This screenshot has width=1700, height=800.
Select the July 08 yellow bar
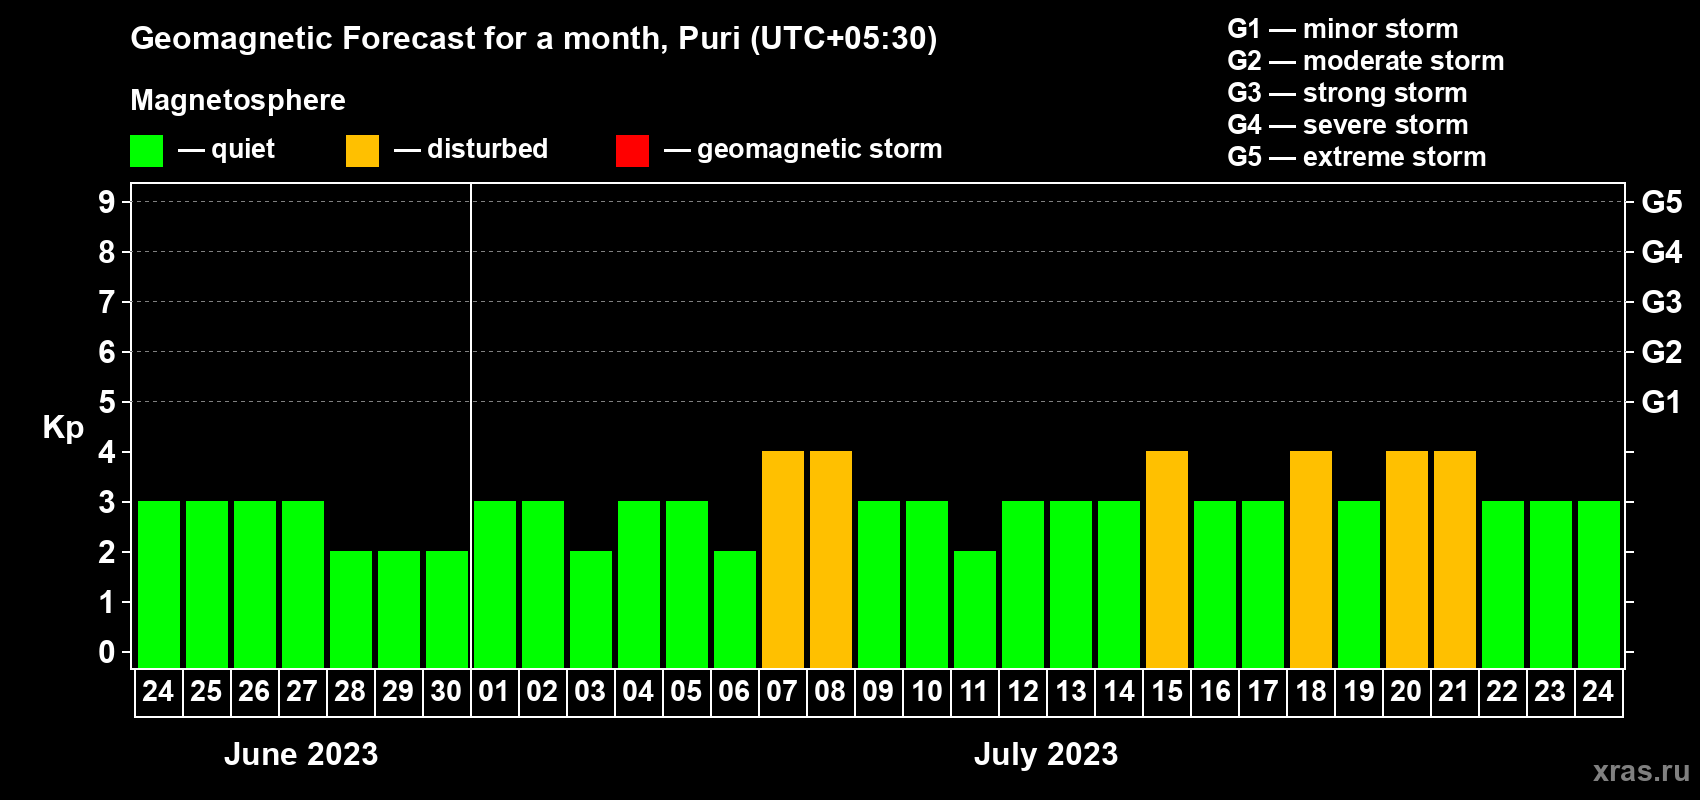click(831, 560)
